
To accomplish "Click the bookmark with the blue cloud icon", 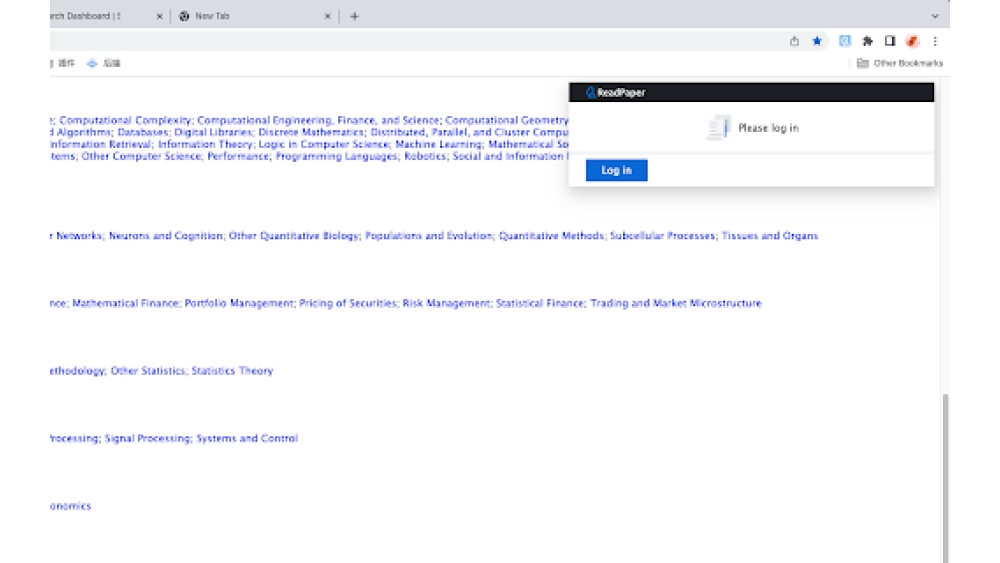I will 104,63.
